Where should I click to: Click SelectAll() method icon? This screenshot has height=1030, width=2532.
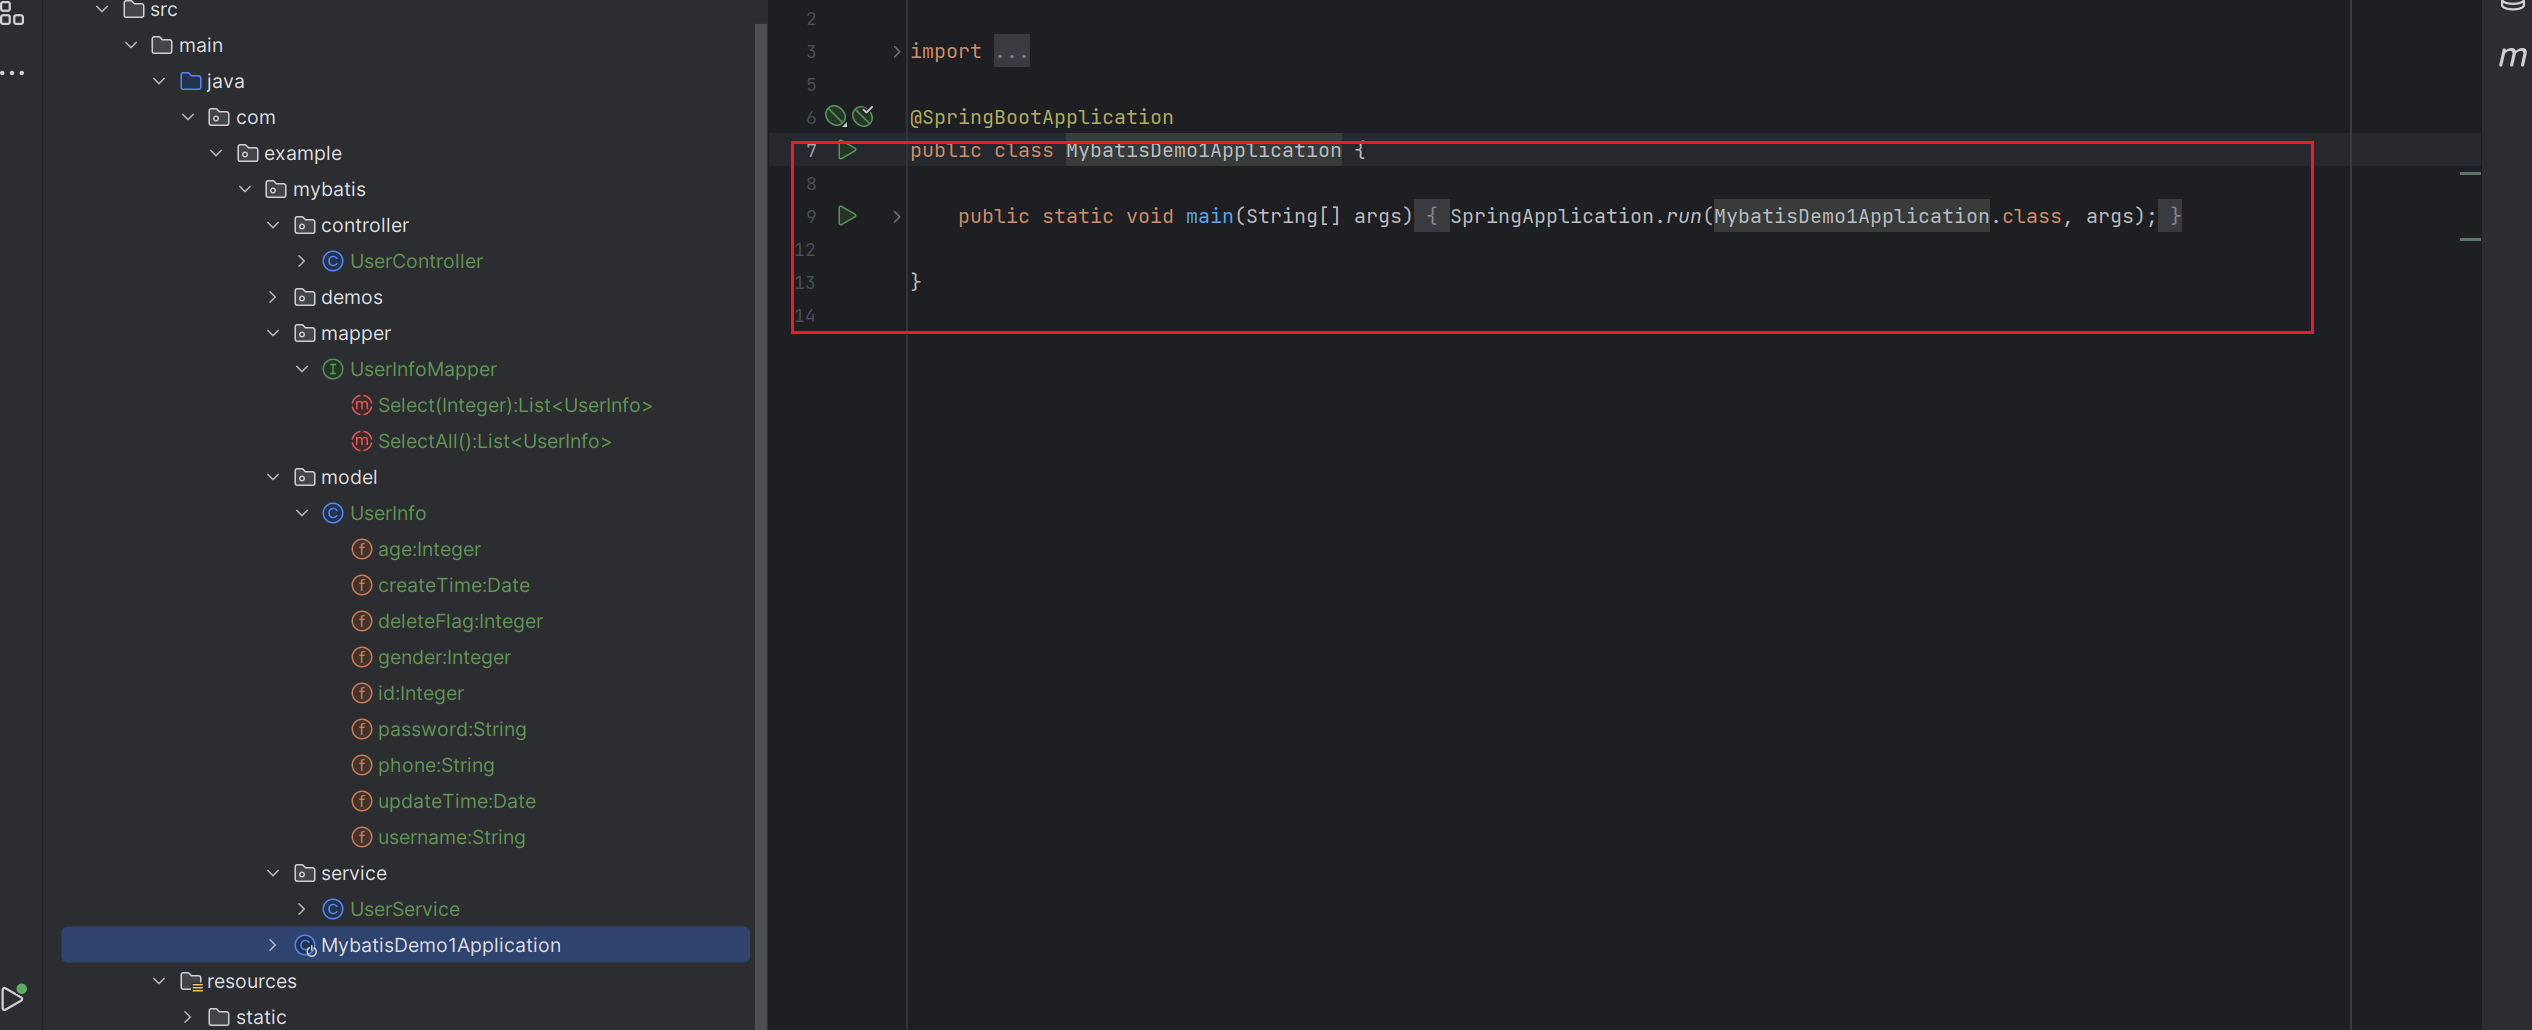click(362, 441)
